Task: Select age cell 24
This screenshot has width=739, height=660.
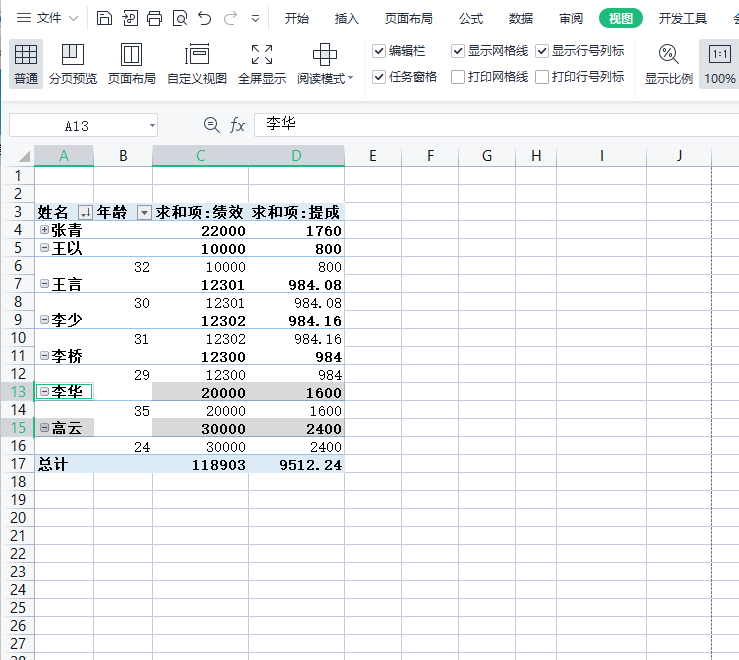Action: pyautogui.click(x=123, y=446)
